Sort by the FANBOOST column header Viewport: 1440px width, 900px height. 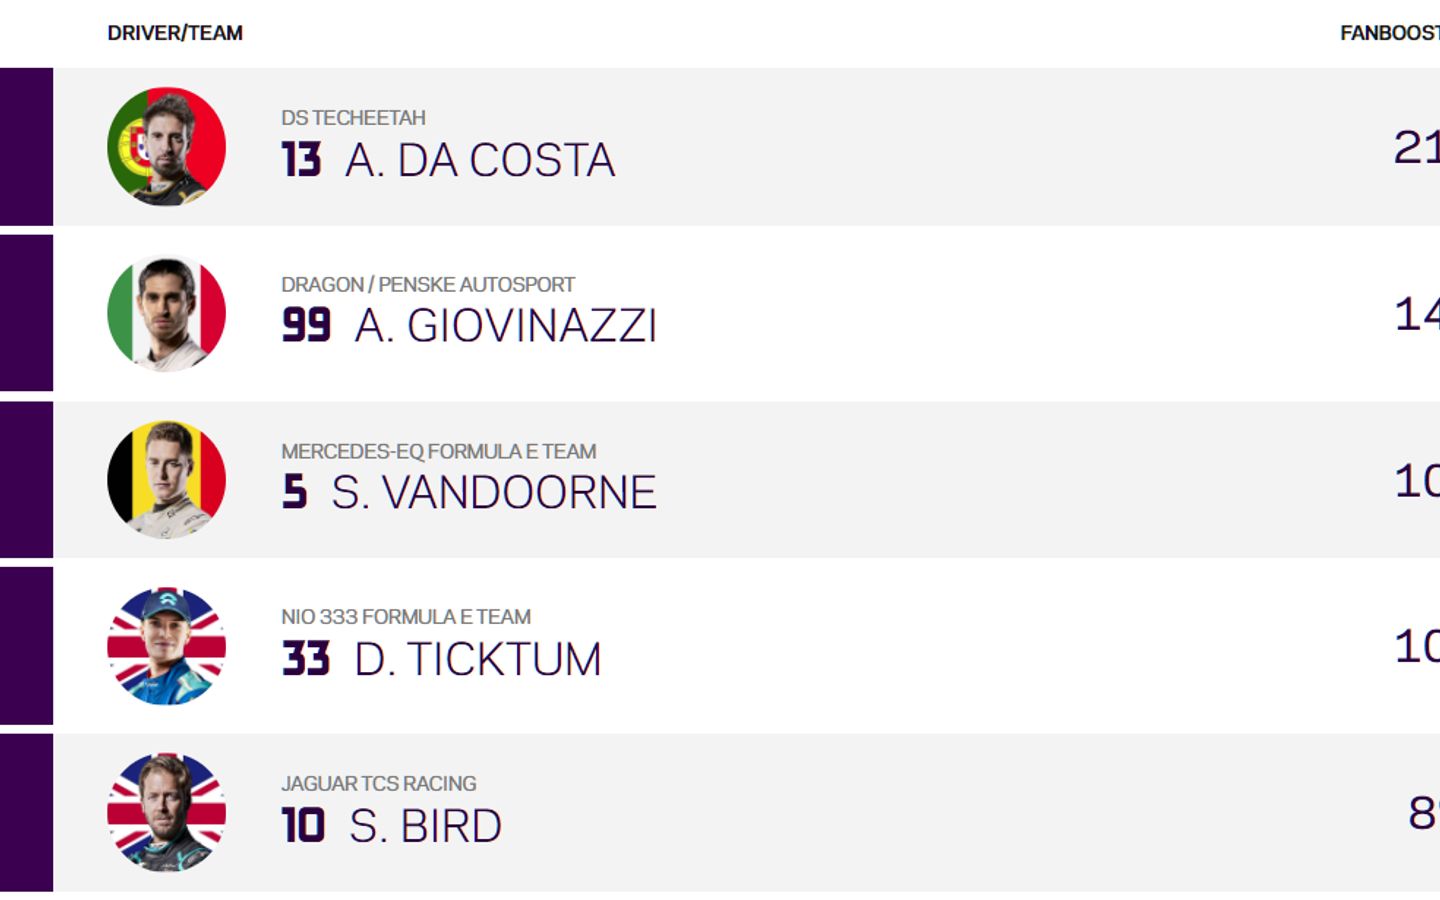[1389, 33]
